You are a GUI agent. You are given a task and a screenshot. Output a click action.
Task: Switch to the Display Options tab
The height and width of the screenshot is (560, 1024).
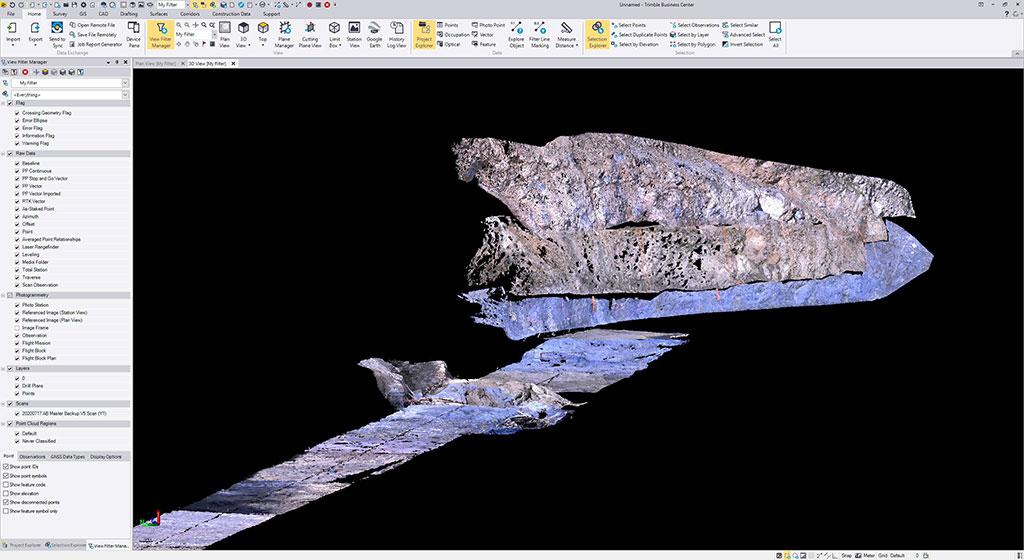point(106,457)
